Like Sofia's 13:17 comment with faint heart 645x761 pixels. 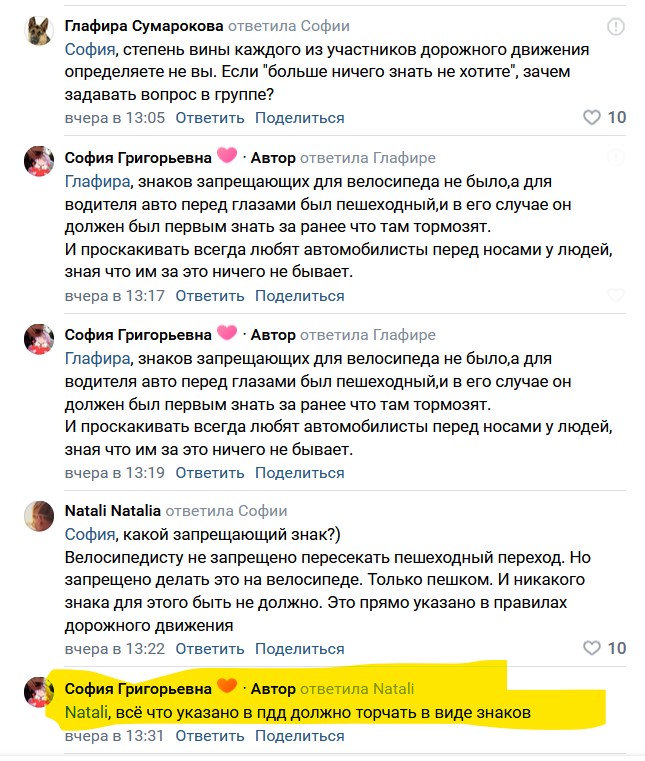[x=616, y=295]
